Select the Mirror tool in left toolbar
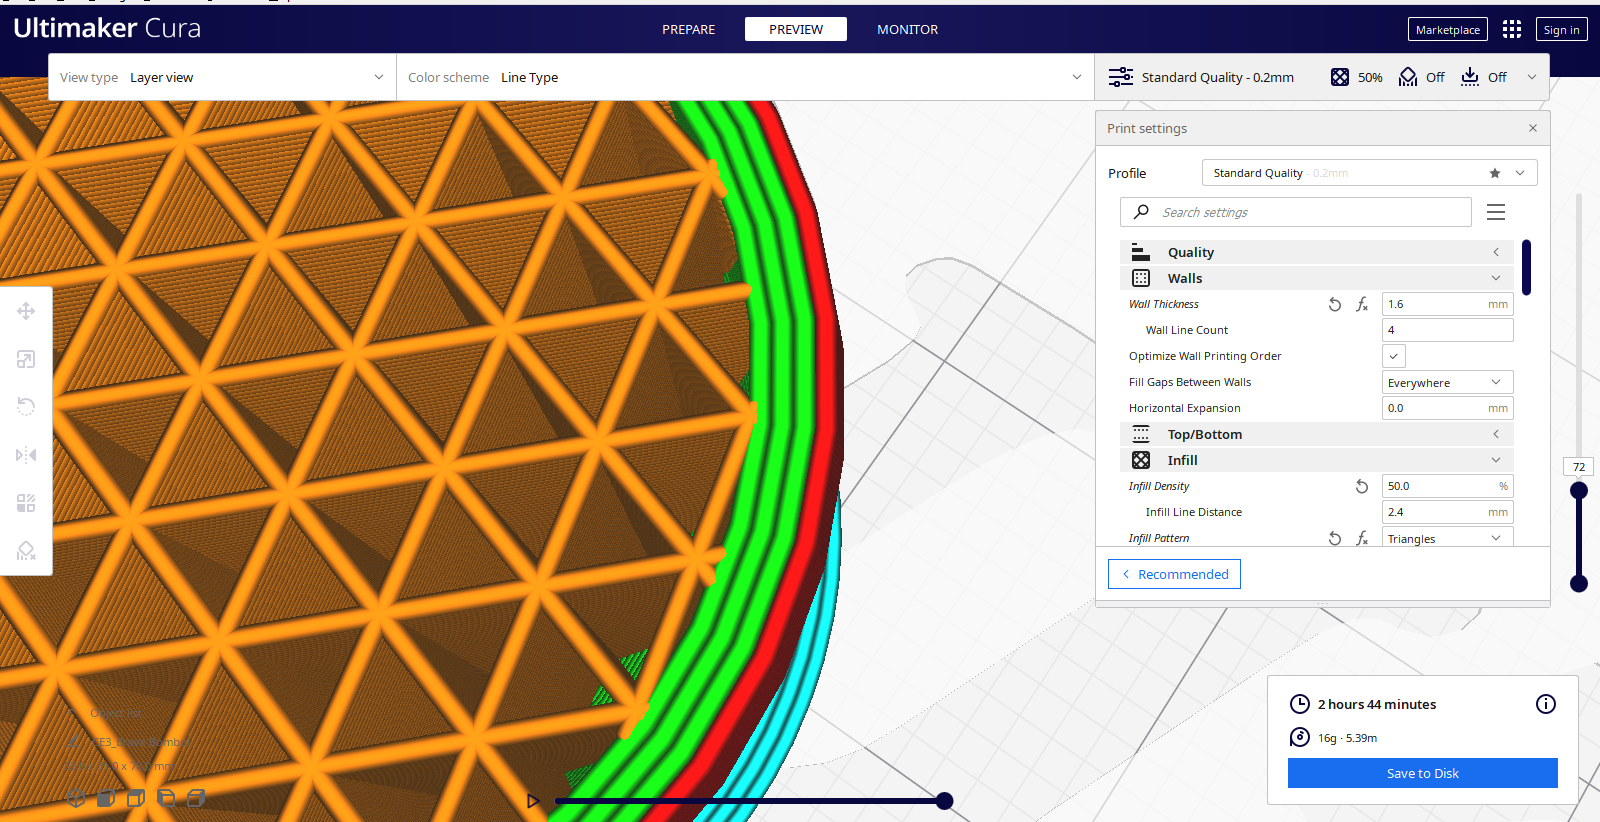Screen dimensions: 1600x822 click(26, 455)
